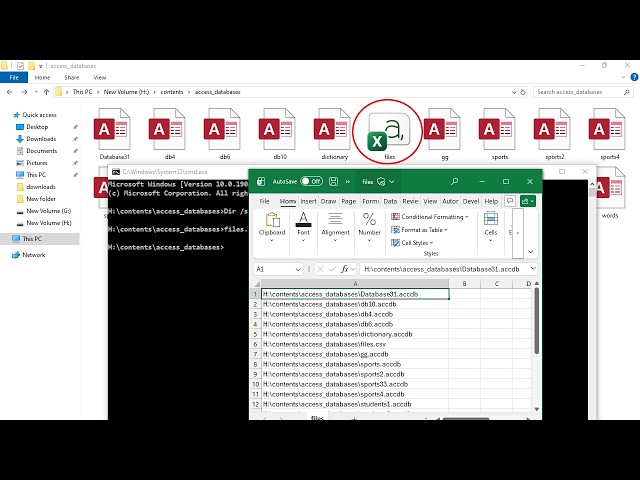The width and height of the screenshot is (640, 480).
Task: Open Explorer Share tab
Action: pyautogui.click(x=71, y=78)
